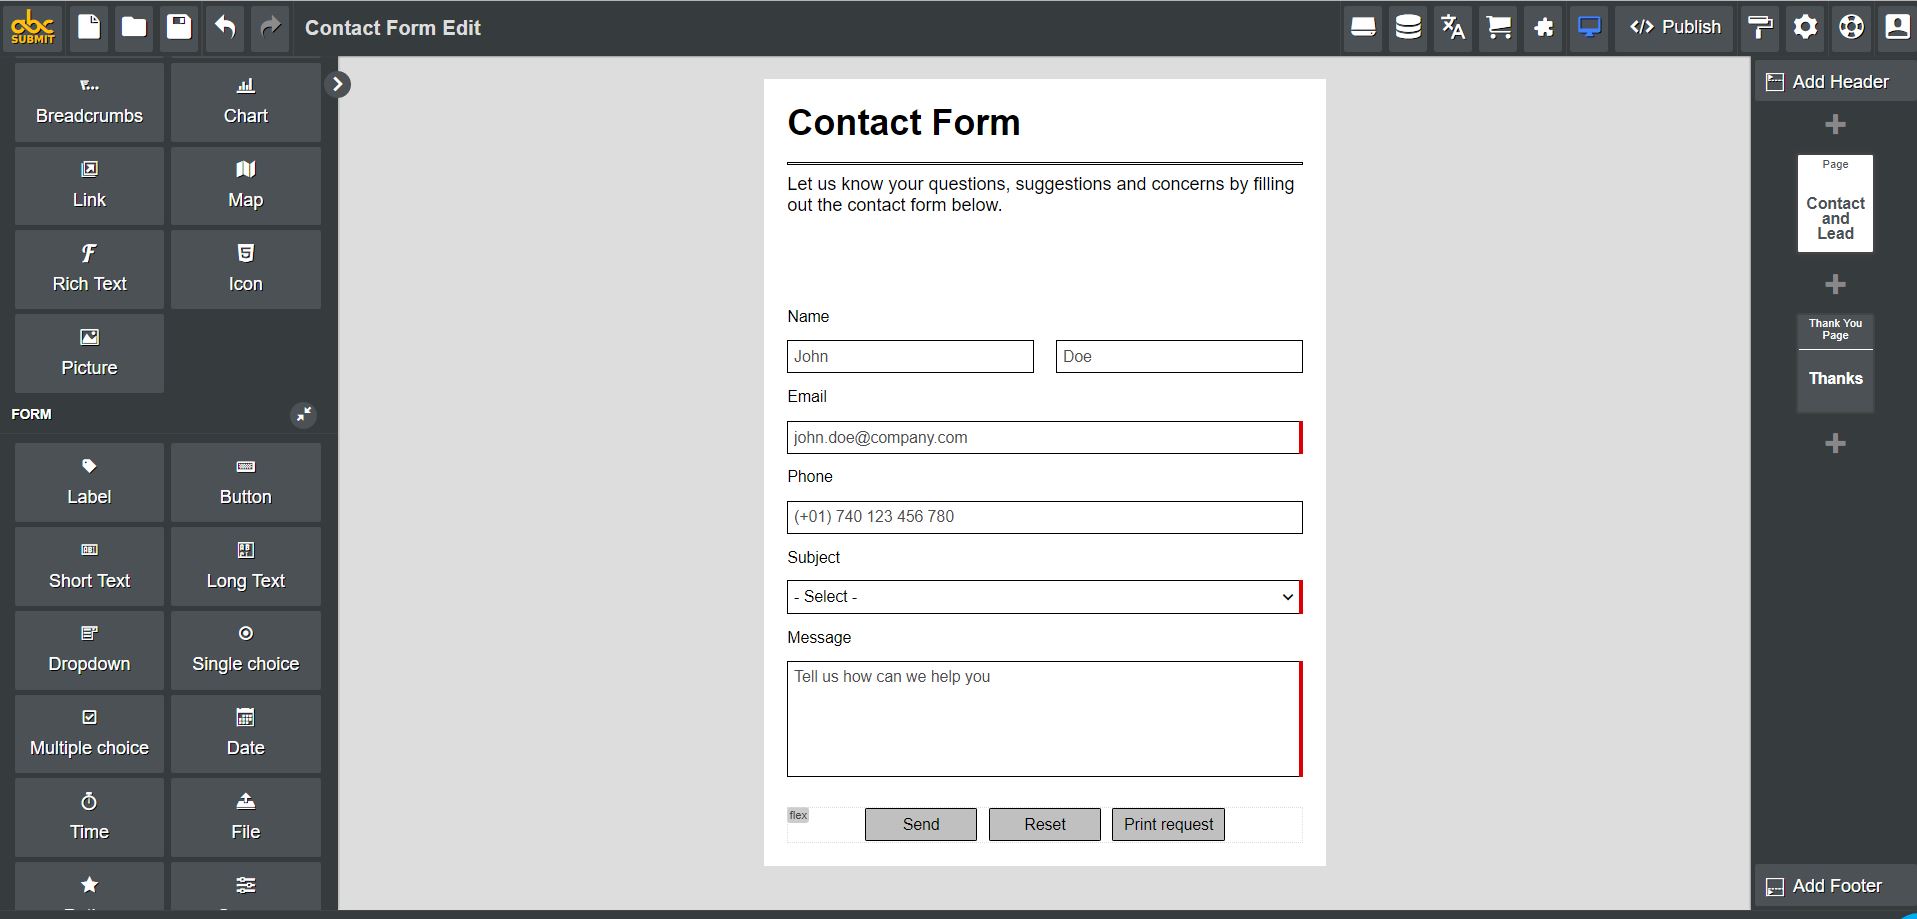The image size is (1917, 919).
Task: Open the settings gear
Action: pos(1805,27)
